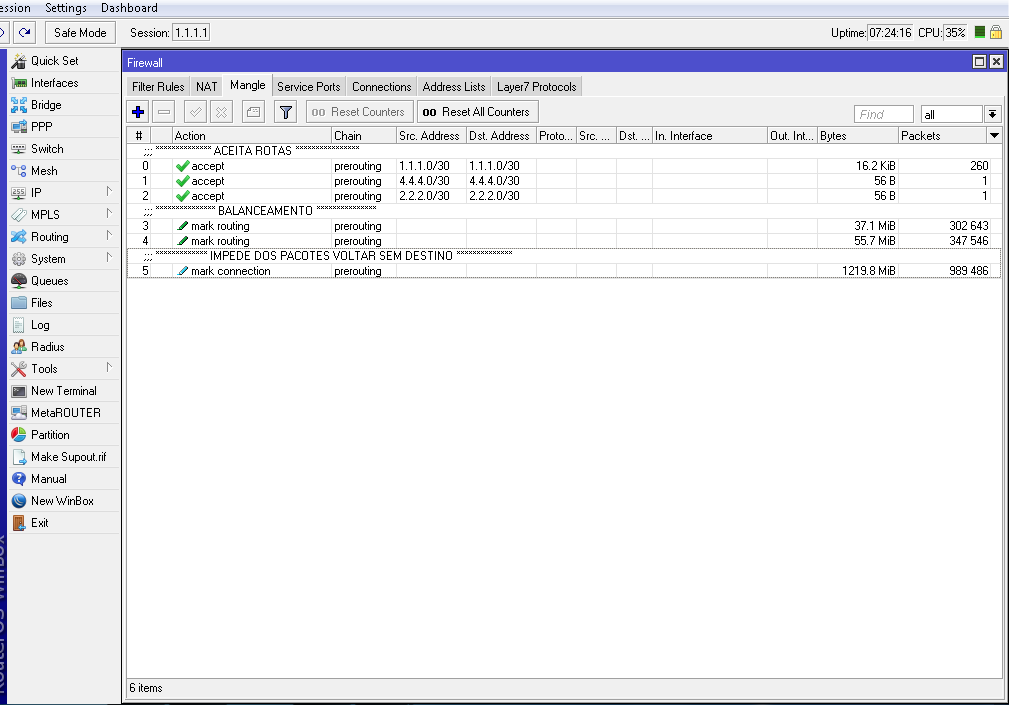Open Manual from the sidebar

[64, 479]
